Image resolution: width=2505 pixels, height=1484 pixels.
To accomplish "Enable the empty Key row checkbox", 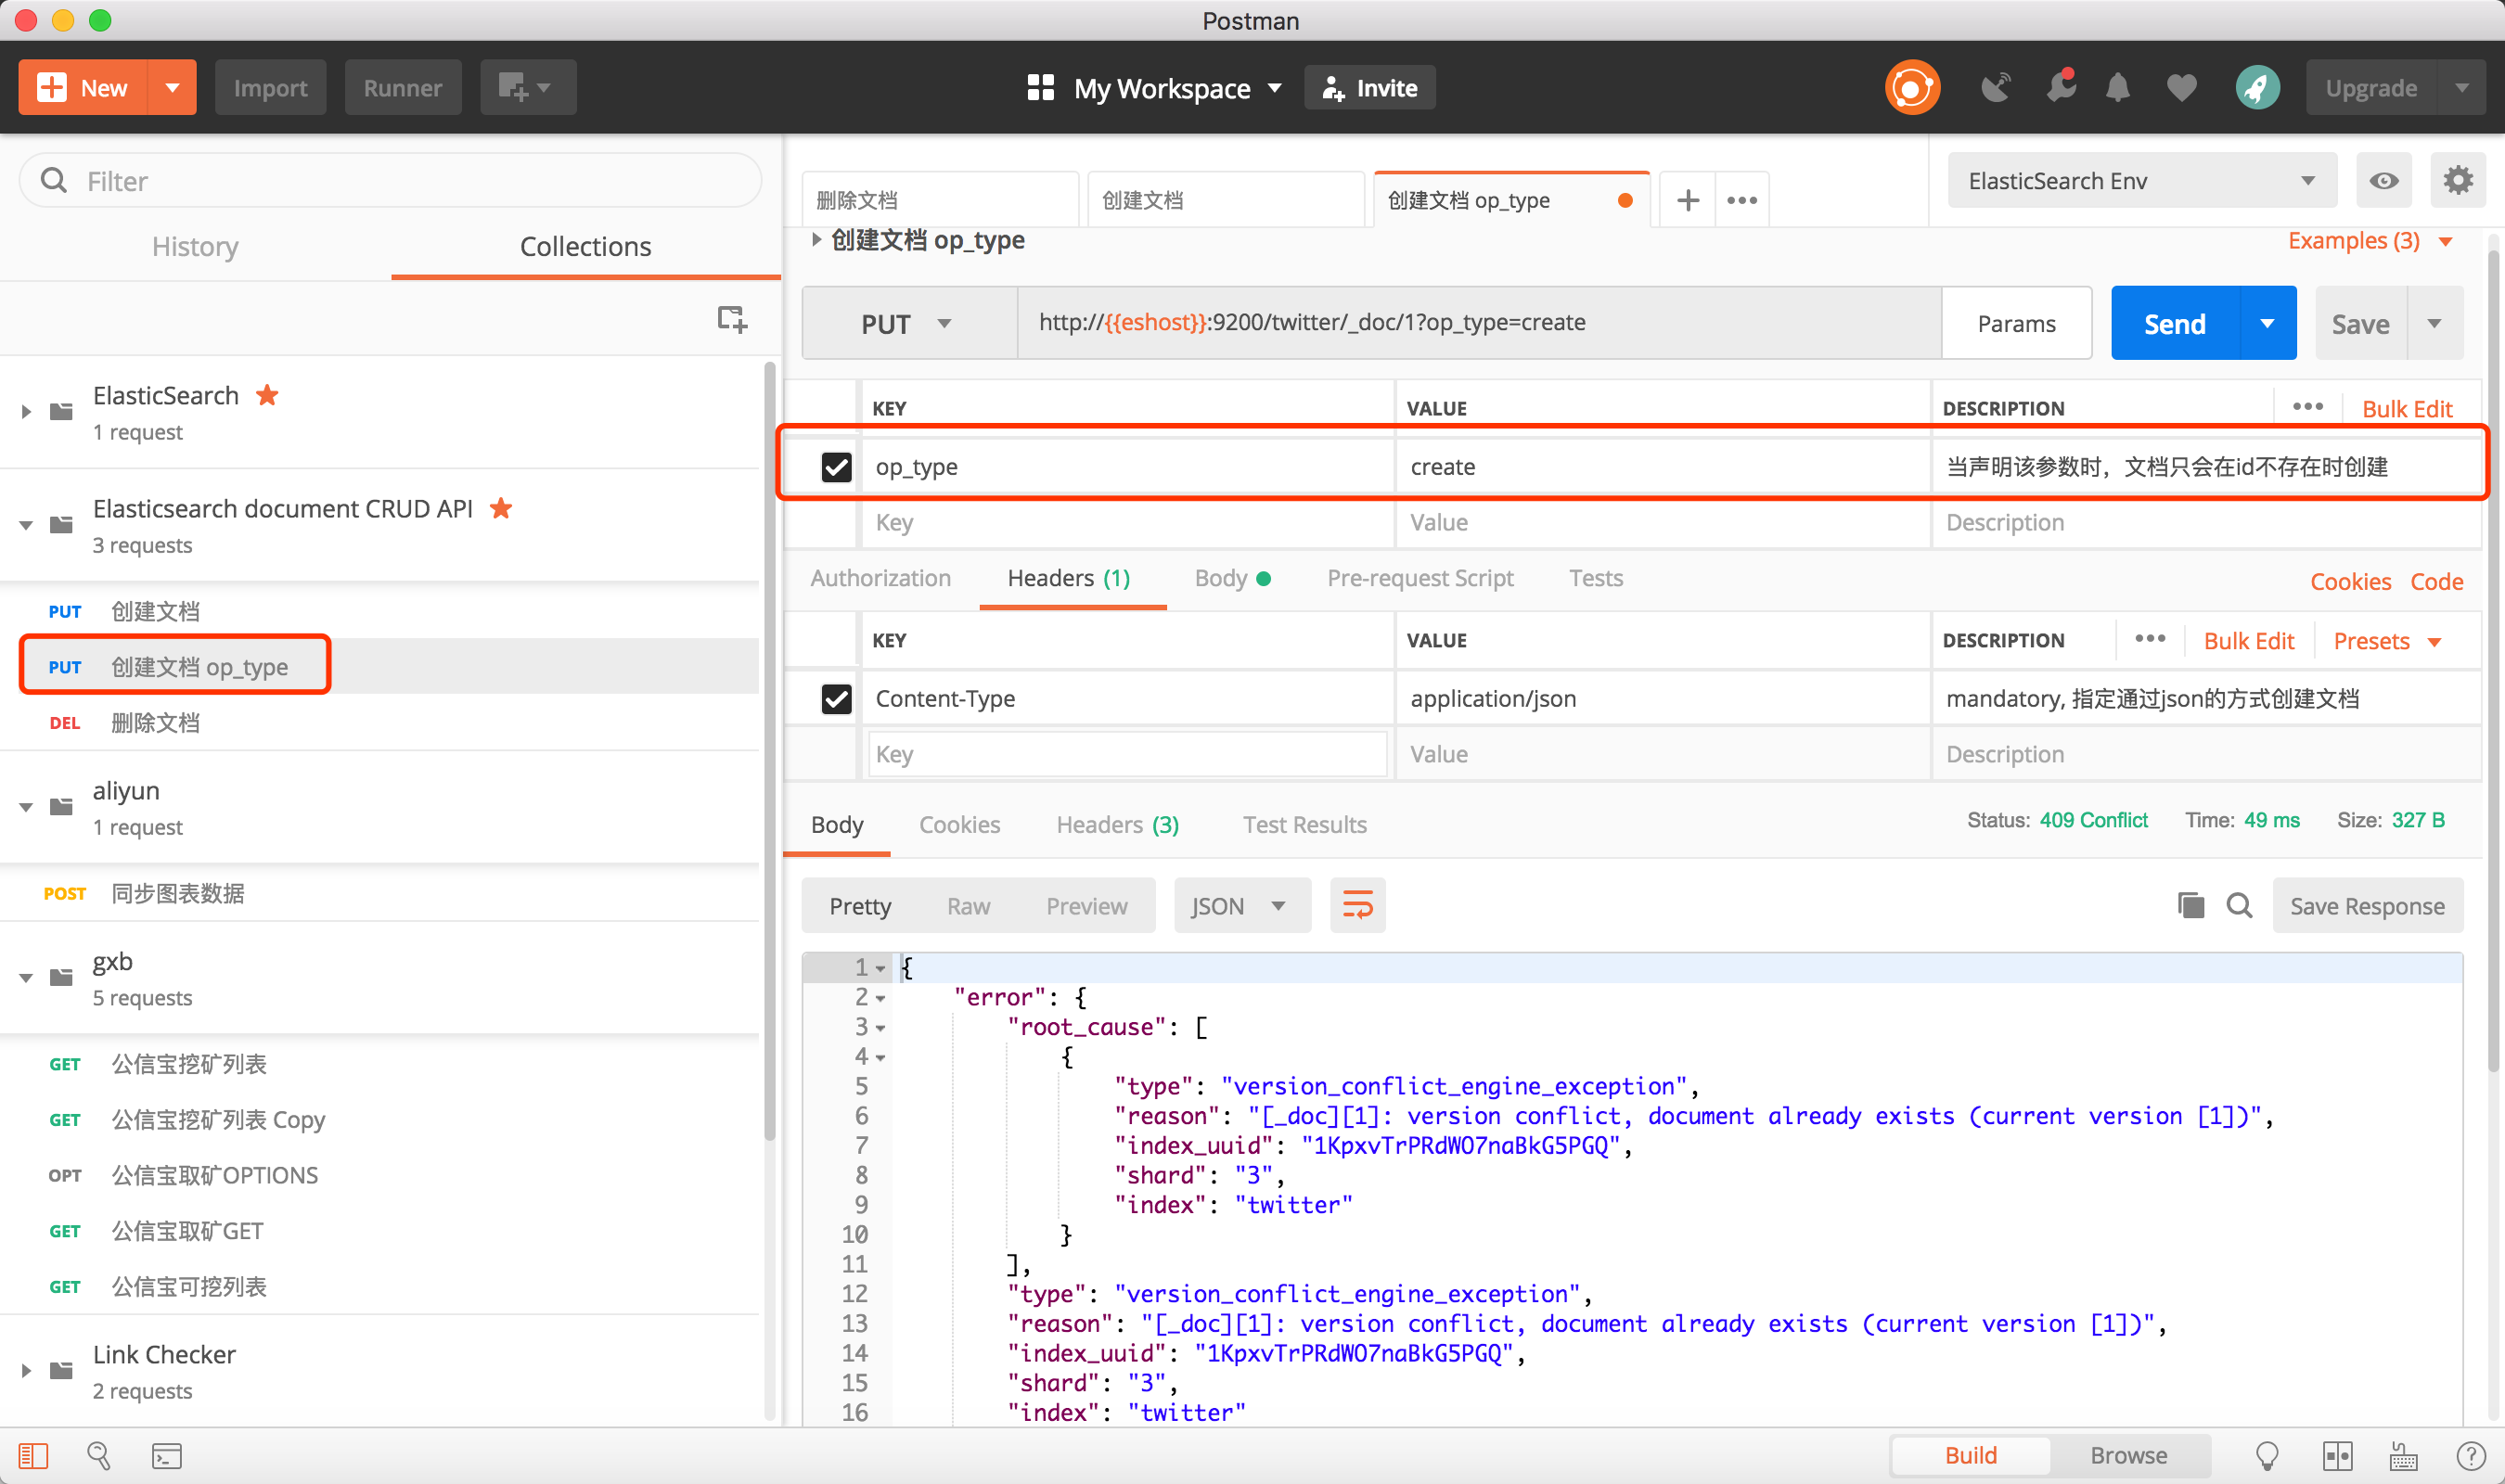I will (x=838, y=523).
